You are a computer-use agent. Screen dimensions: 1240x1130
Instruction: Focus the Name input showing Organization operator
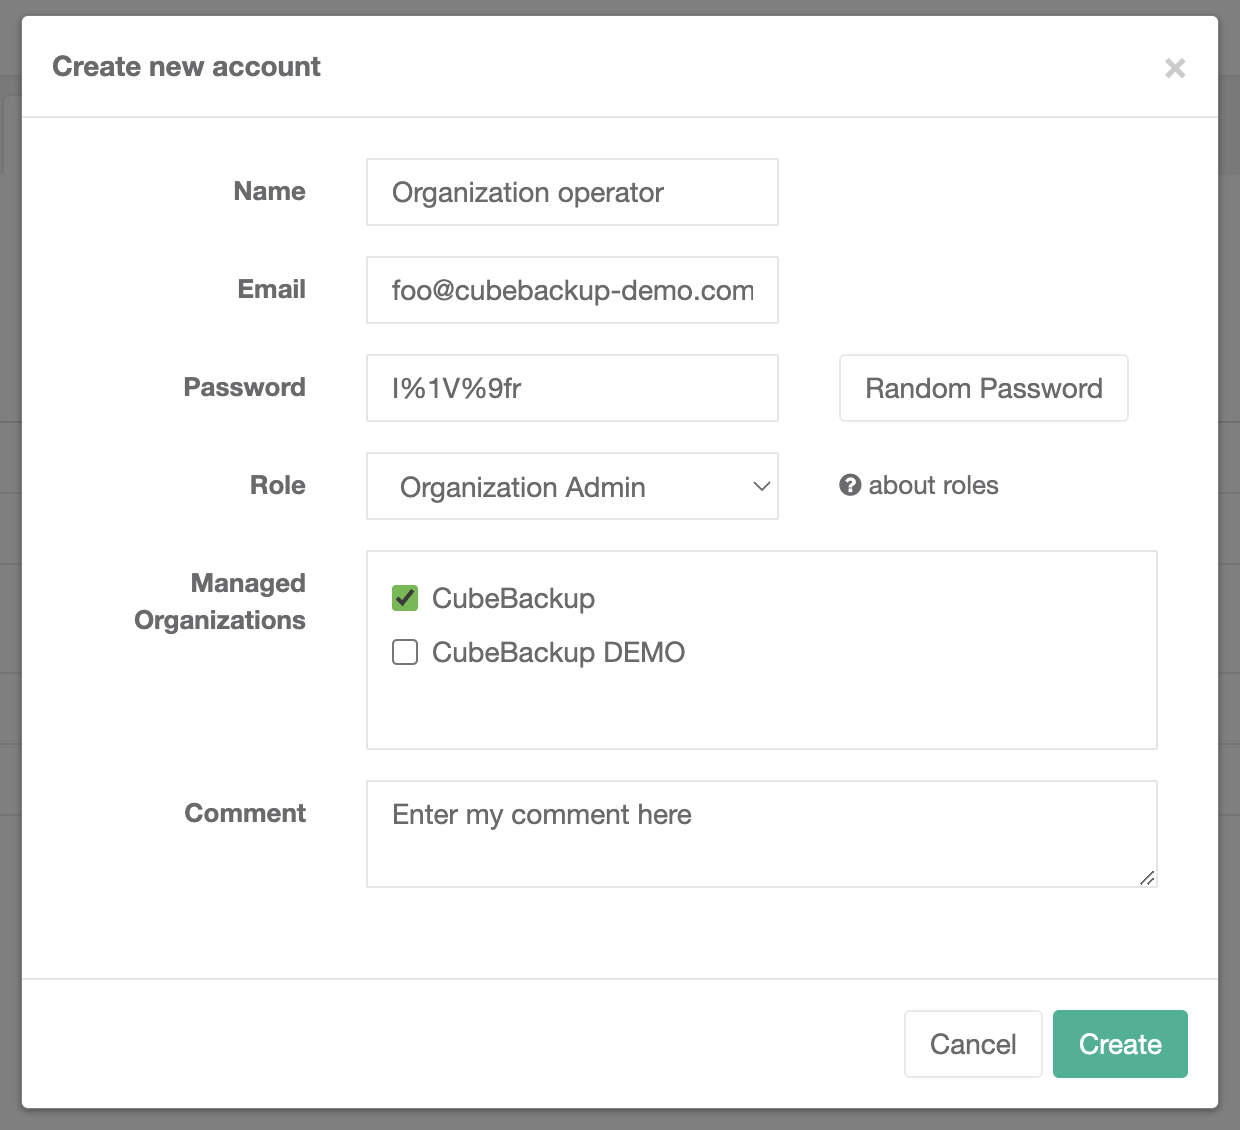(x=572, y=192)
